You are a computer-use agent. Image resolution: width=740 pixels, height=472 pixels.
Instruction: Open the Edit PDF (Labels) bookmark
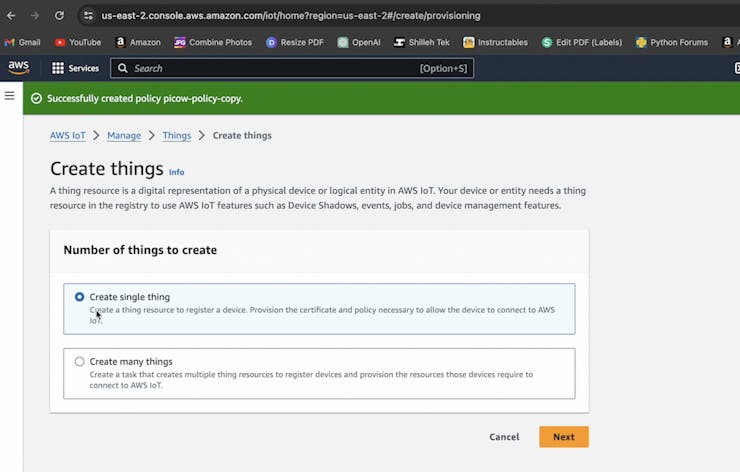tap(581, 42)
